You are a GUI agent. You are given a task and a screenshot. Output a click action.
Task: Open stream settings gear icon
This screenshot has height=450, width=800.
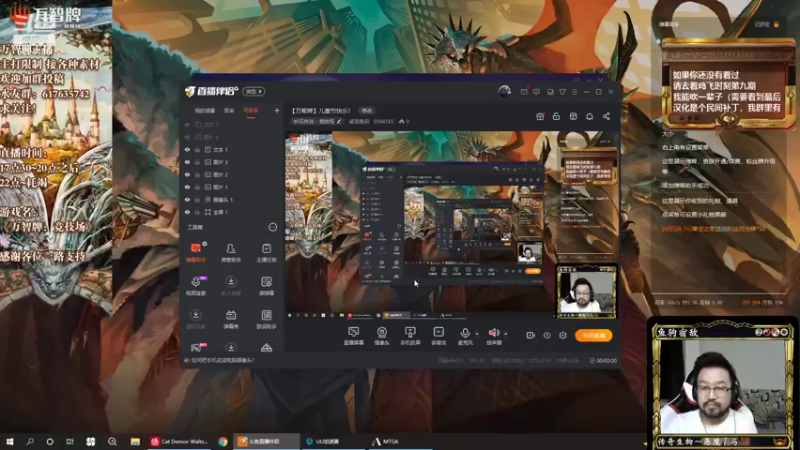point(563,335)
